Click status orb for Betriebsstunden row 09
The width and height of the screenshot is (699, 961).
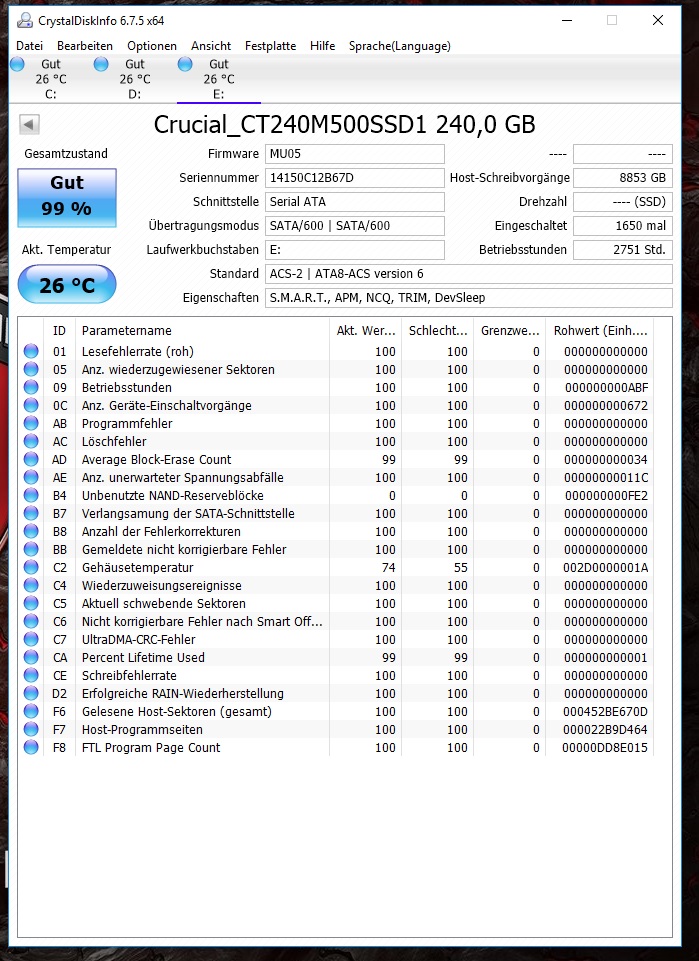[31, 387]
